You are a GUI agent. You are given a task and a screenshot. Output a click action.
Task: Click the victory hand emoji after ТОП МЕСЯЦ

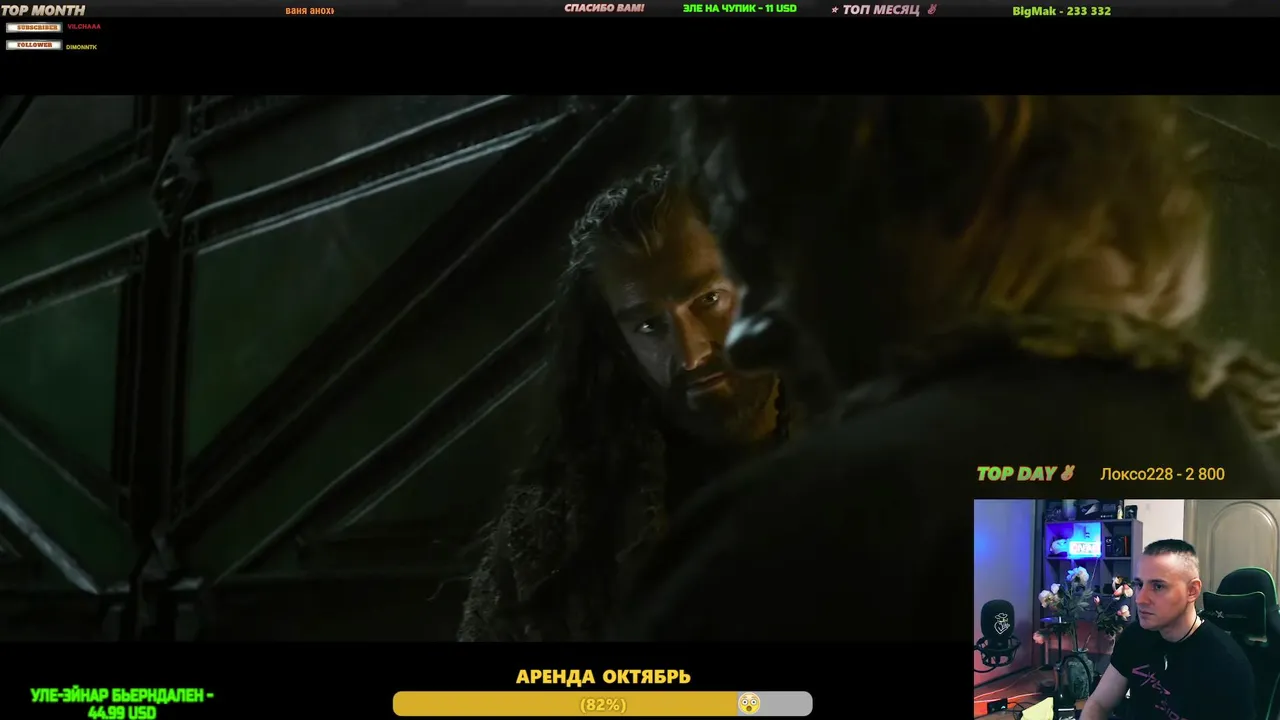click(932, 9)
